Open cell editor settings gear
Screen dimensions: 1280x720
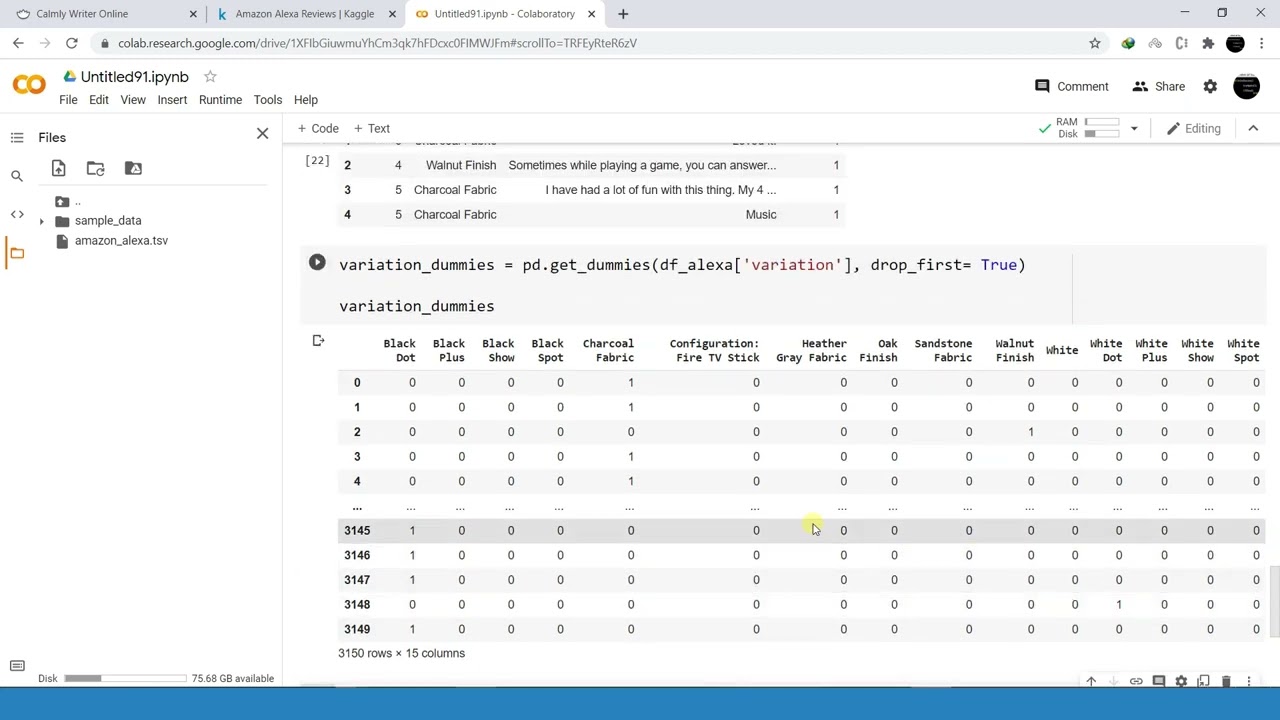click(1181, 682)
